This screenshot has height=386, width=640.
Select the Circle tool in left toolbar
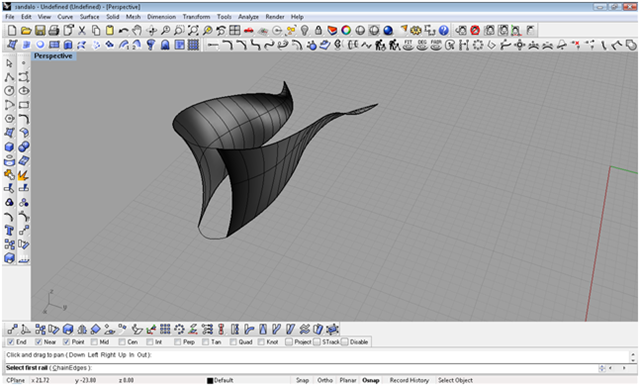[9, 91]
